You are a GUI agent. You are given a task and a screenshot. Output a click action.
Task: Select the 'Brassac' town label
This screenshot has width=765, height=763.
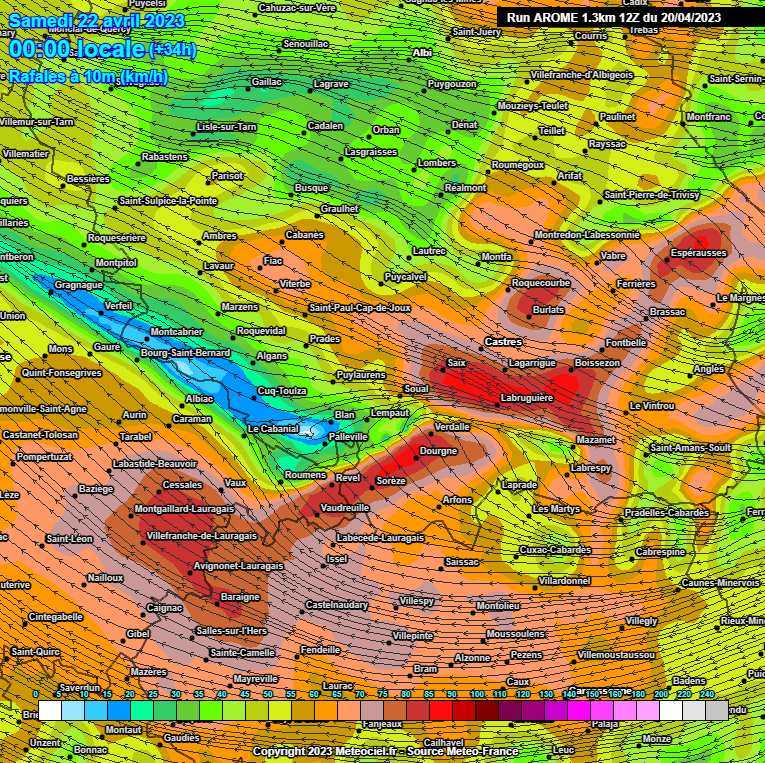[667, 312]
